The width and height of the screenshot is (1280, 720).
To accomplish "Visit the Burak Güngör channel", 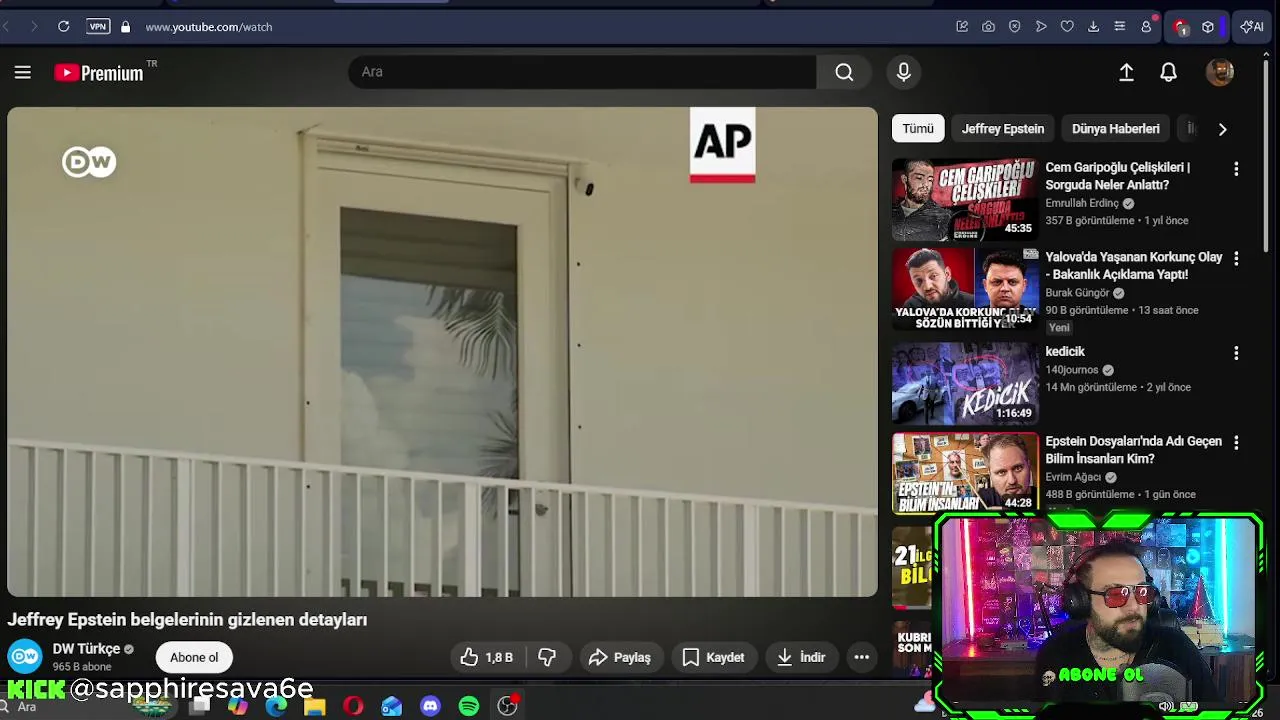I will [x=1077, y=293].
